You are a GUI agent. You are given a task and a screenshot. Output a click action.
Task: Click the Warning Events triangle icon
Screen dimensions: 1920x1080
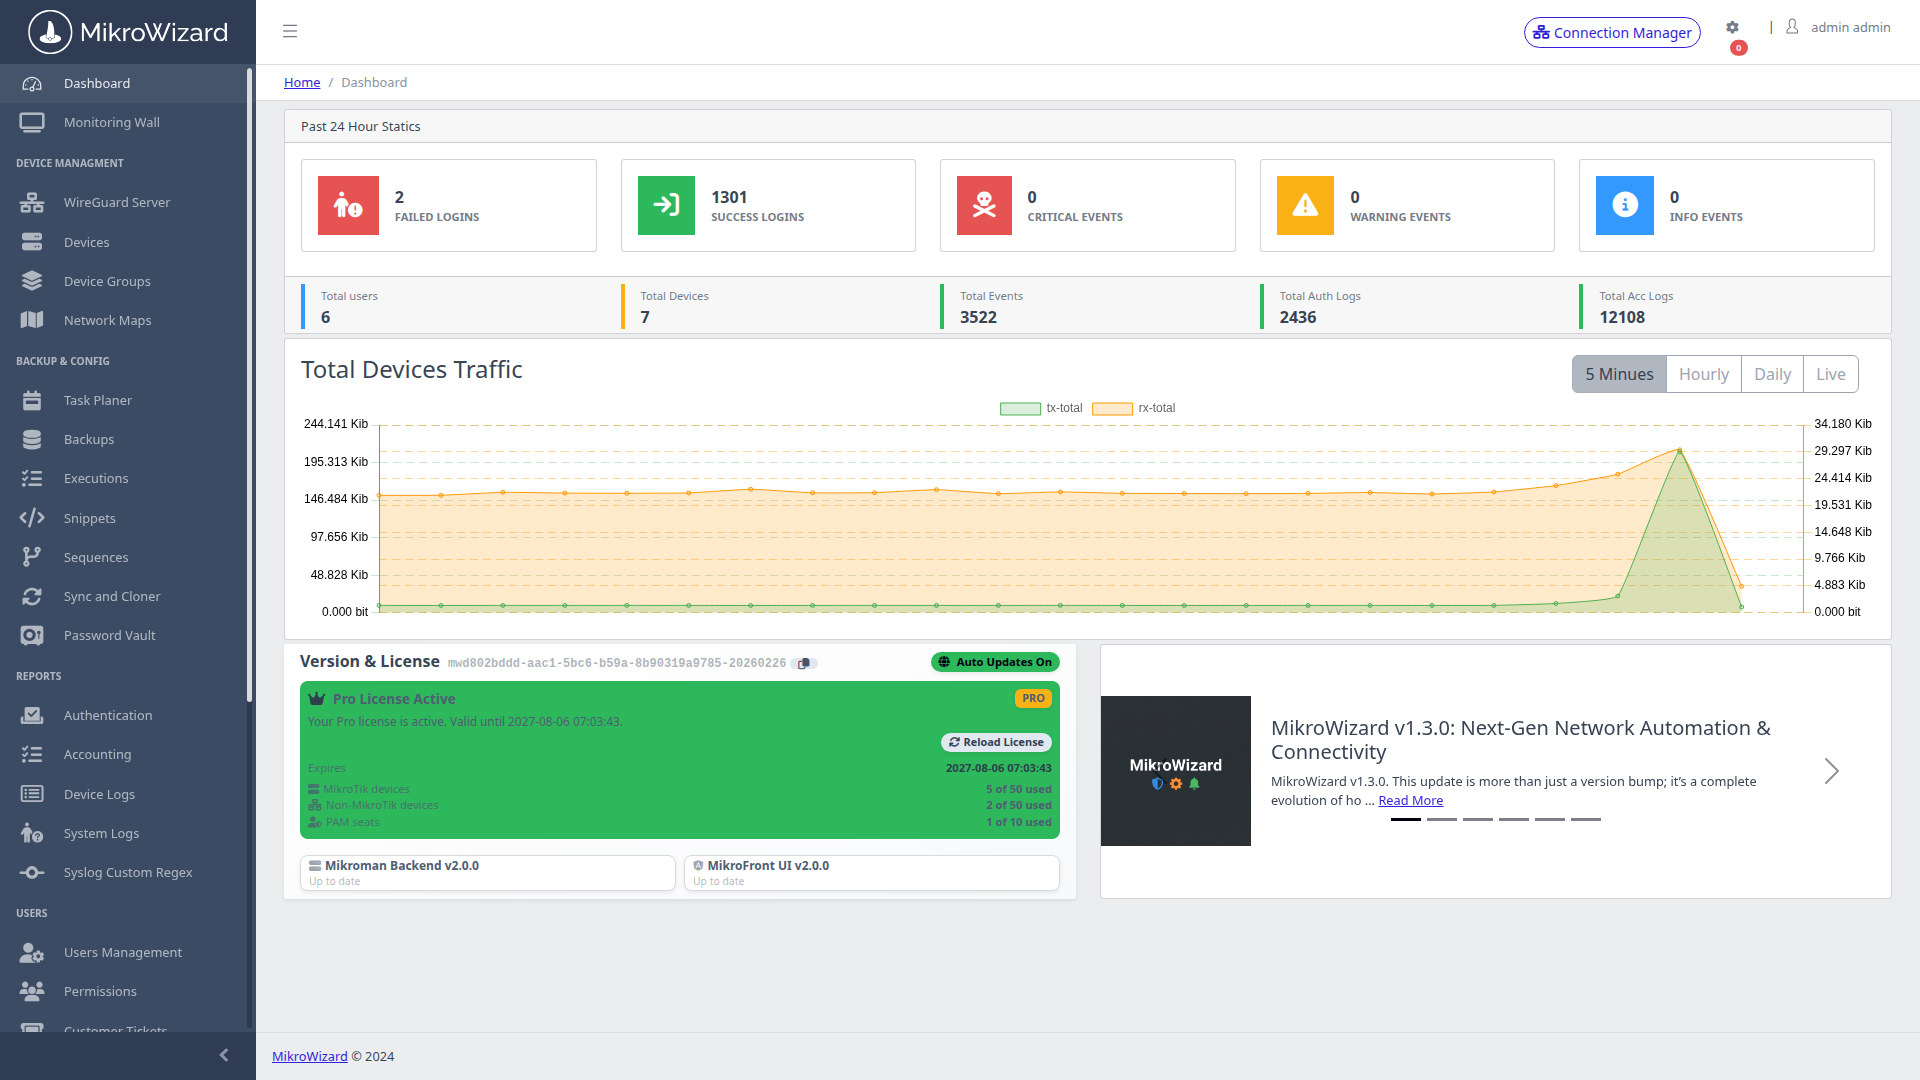coord(1305,206)
